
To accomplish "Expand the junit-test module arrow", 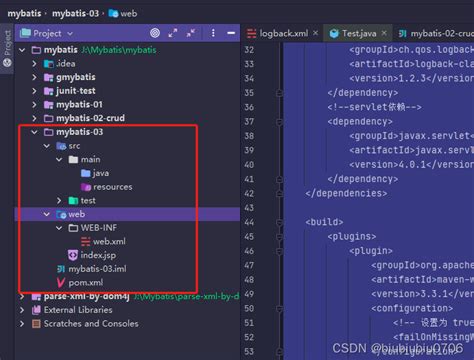I will 34,91.
